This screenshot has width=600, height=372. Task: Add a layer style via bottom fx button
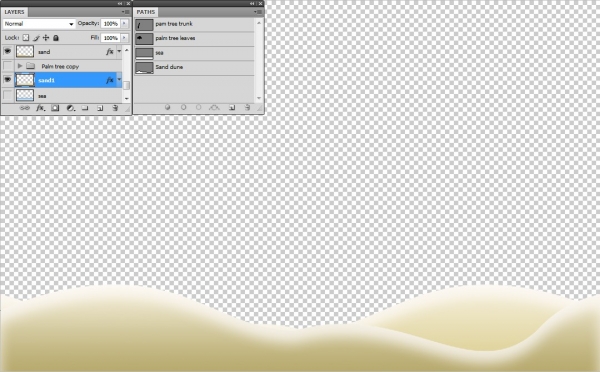point(40,108)
